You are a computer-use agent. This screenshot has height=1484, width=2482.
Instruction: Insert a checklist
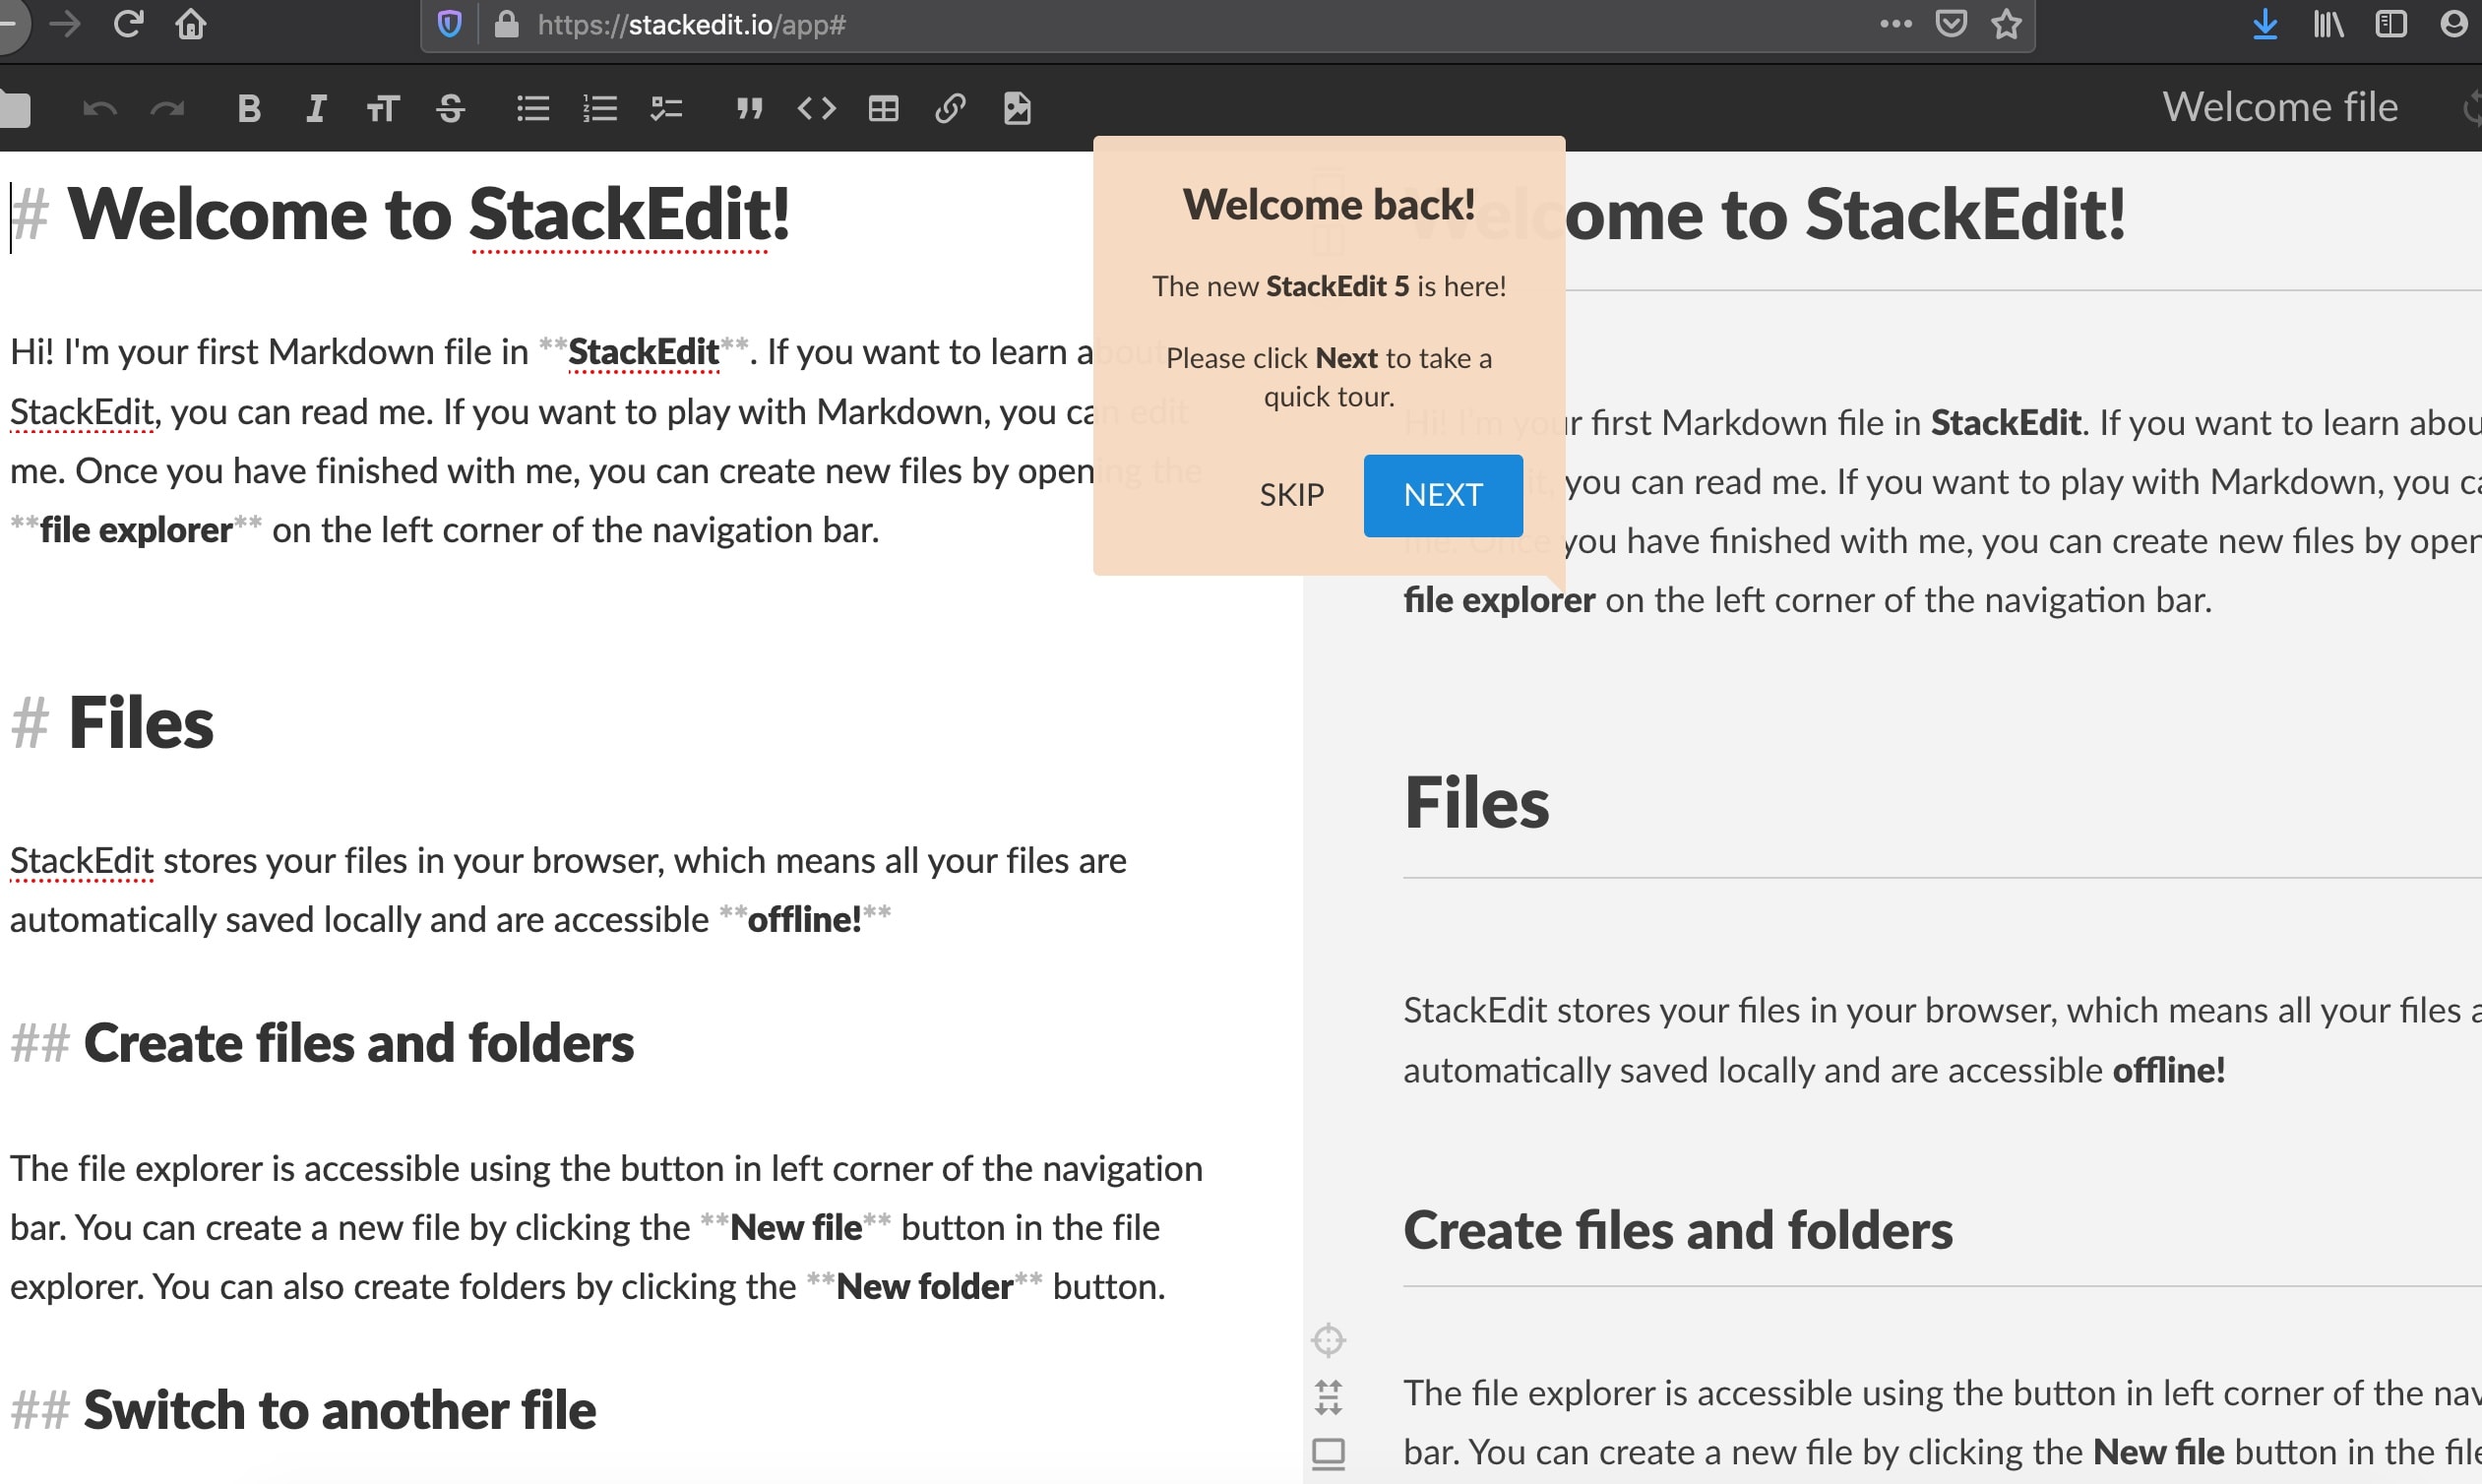tap(666, 108)
